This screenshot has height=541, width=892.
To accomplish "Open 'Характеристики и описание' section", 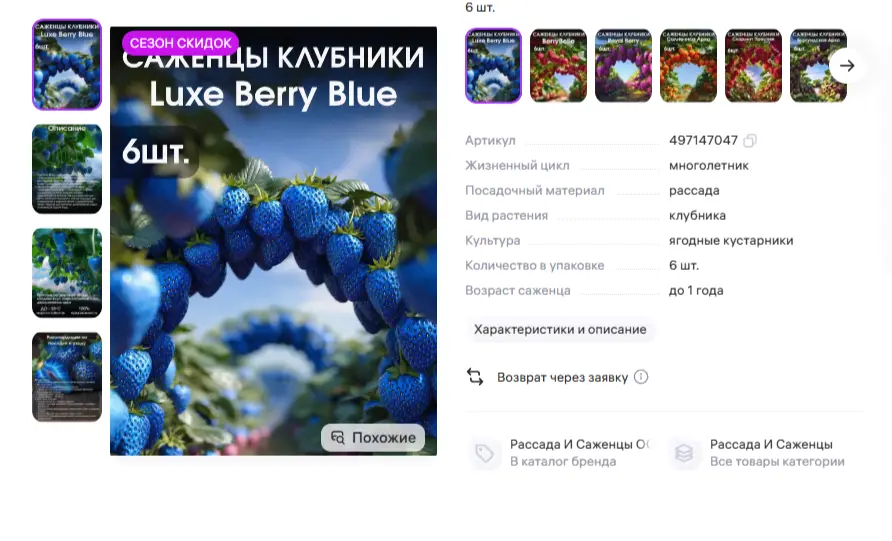I will point(560,330).
